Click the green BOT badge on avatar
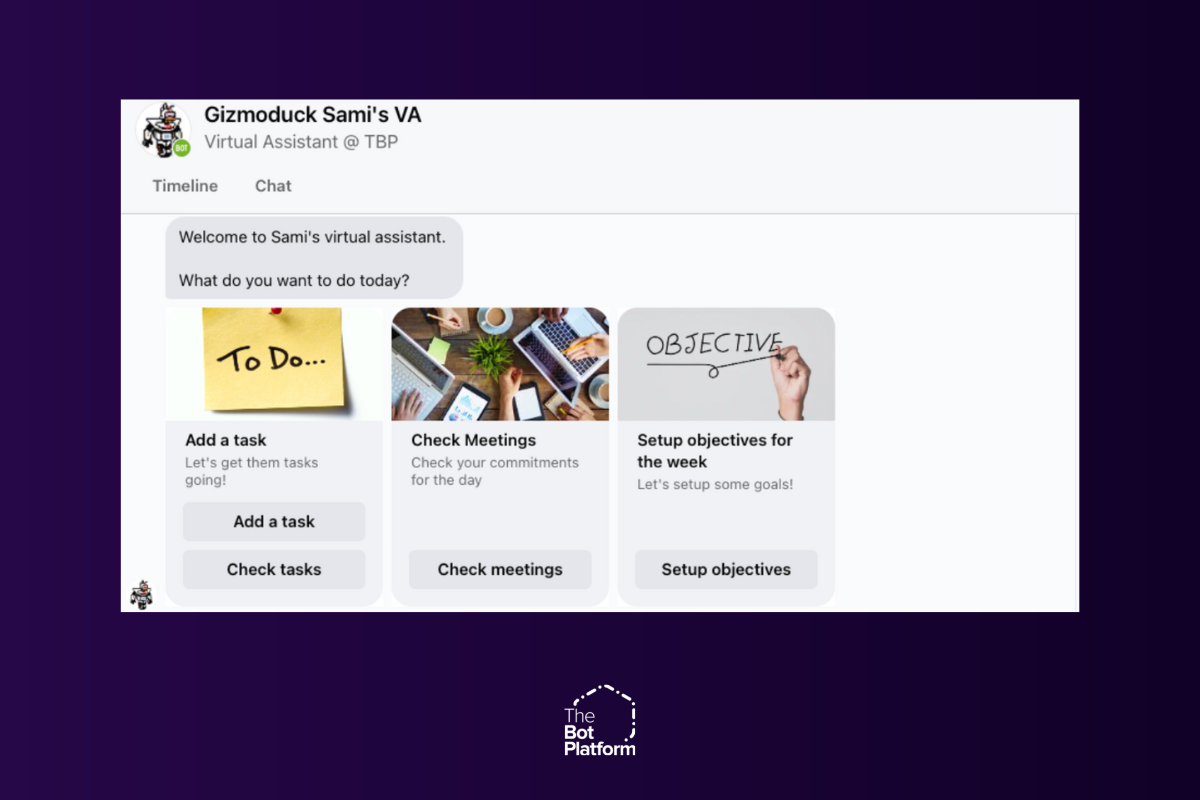 pyautogui.click(x=181, y=148)
